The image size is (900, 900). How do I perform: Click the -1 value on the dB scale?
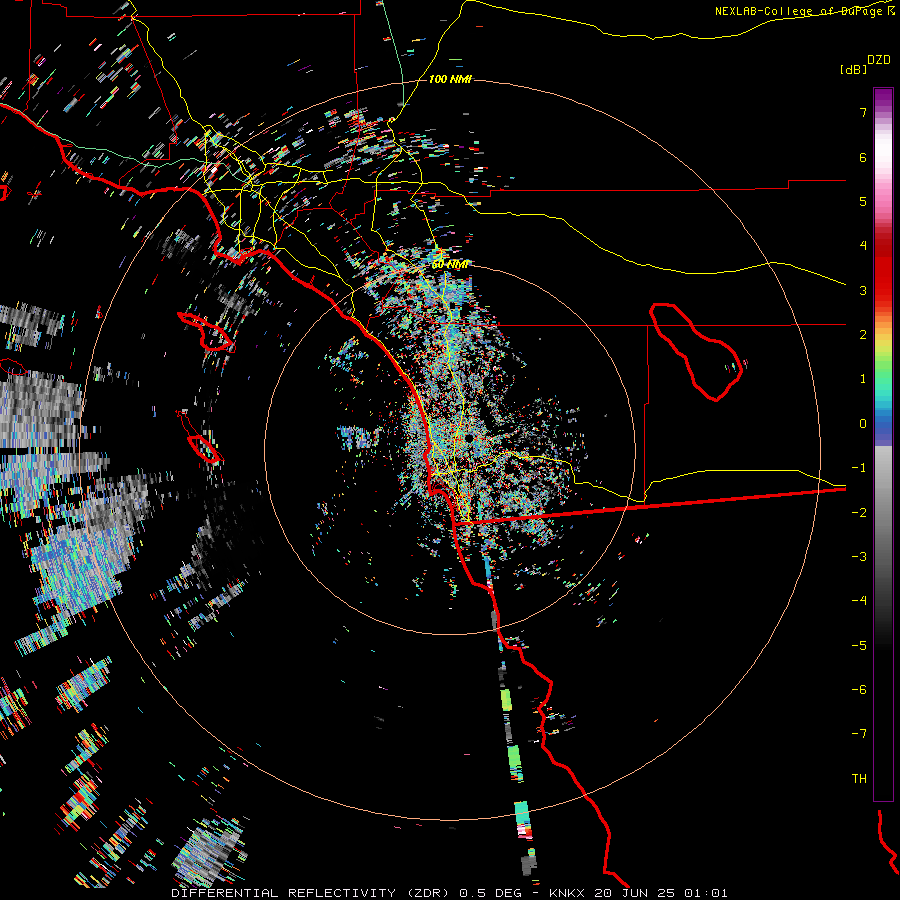(859, 468)
